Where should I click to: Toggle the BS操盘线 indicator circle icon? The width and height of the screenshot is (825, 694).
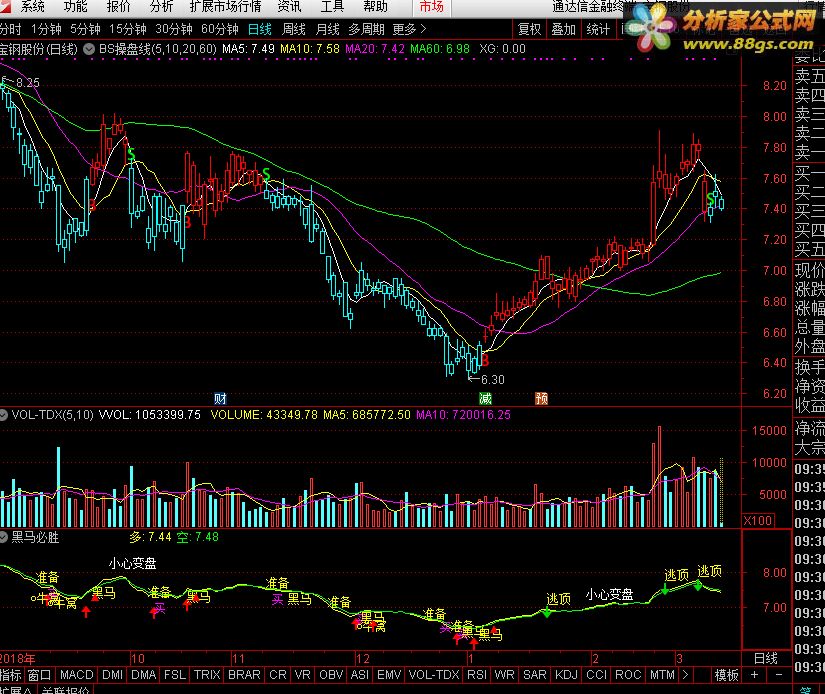[89, 49]
